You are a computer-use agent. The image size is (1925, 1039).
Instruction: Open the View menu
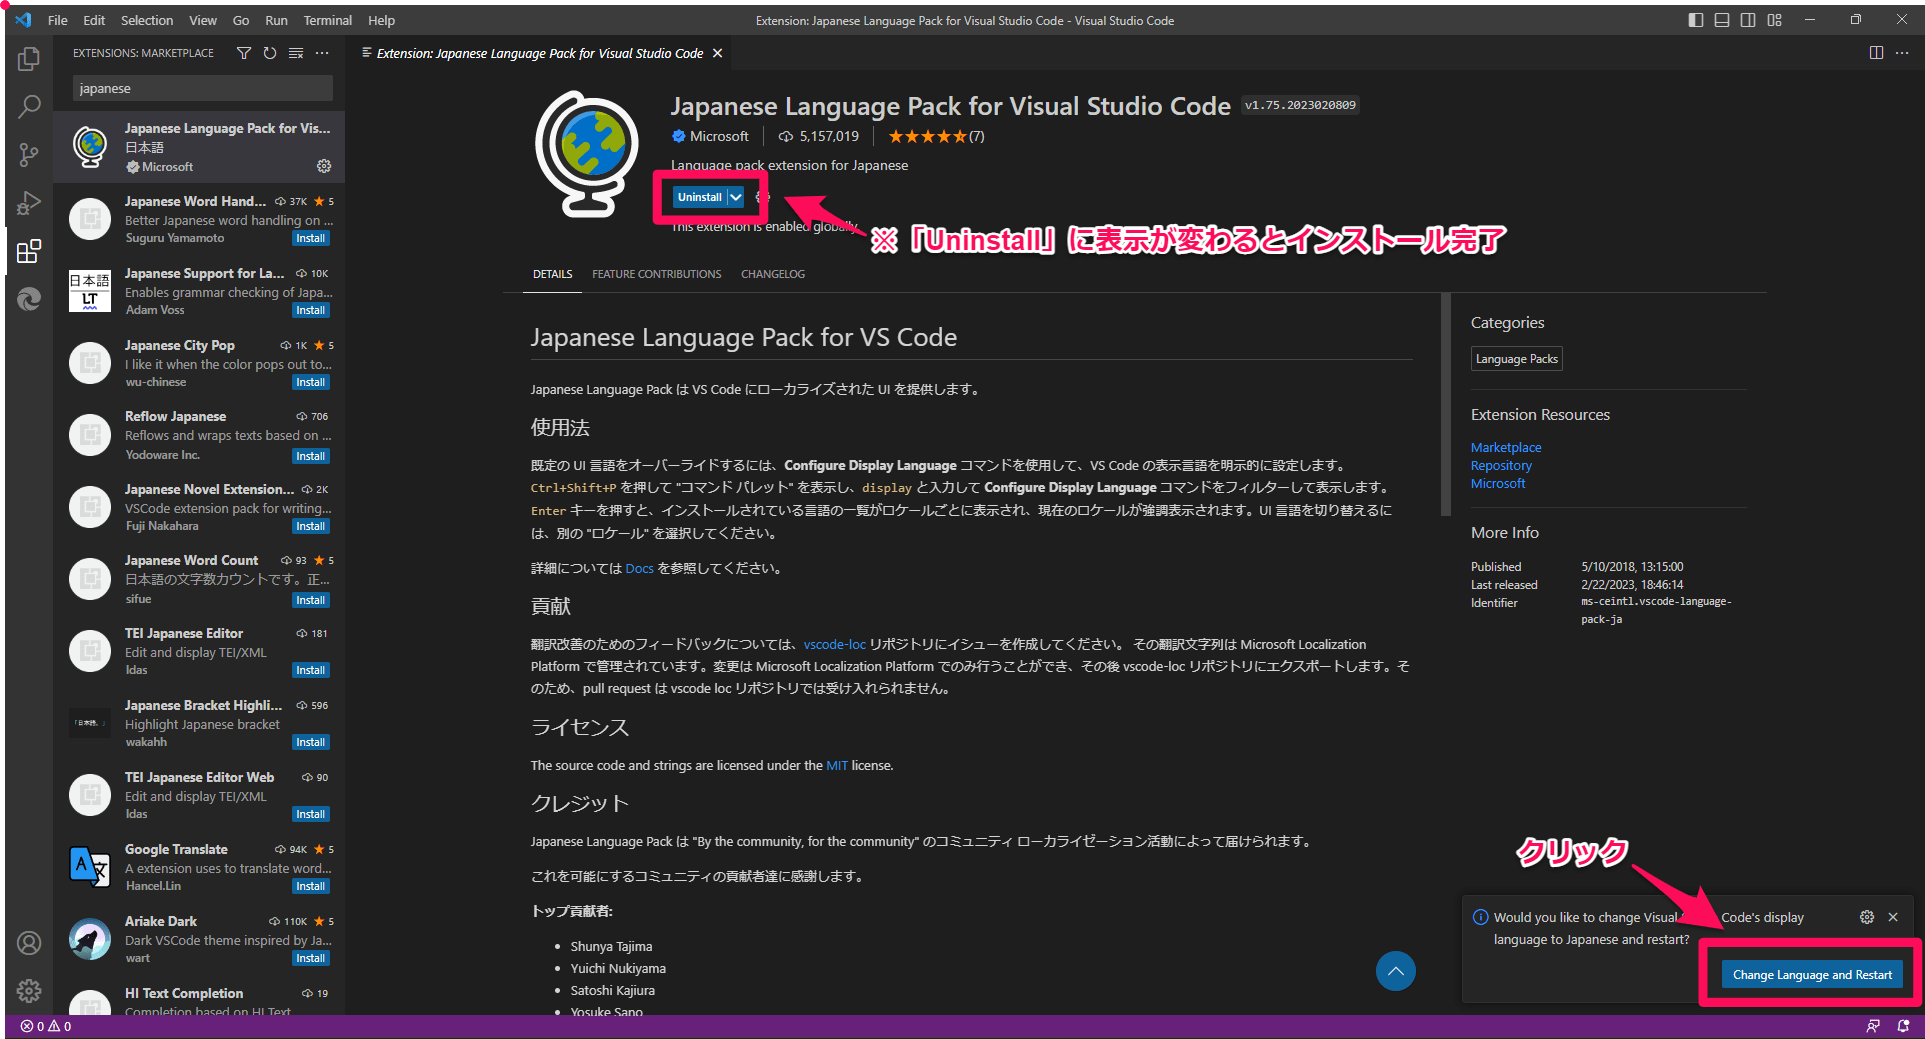coord(203,20)
